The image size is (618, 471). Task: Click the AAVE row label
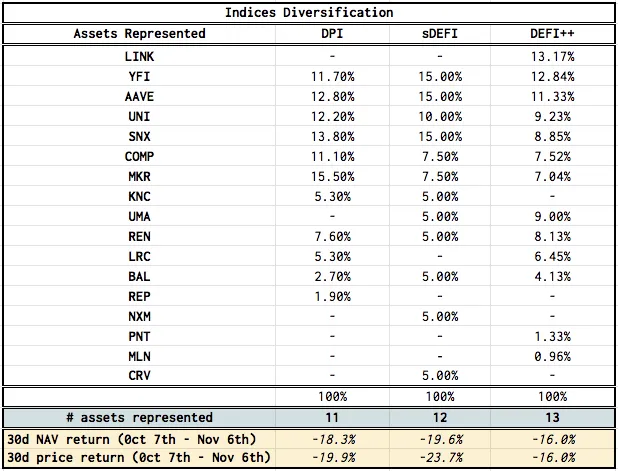tap(139, 97)
